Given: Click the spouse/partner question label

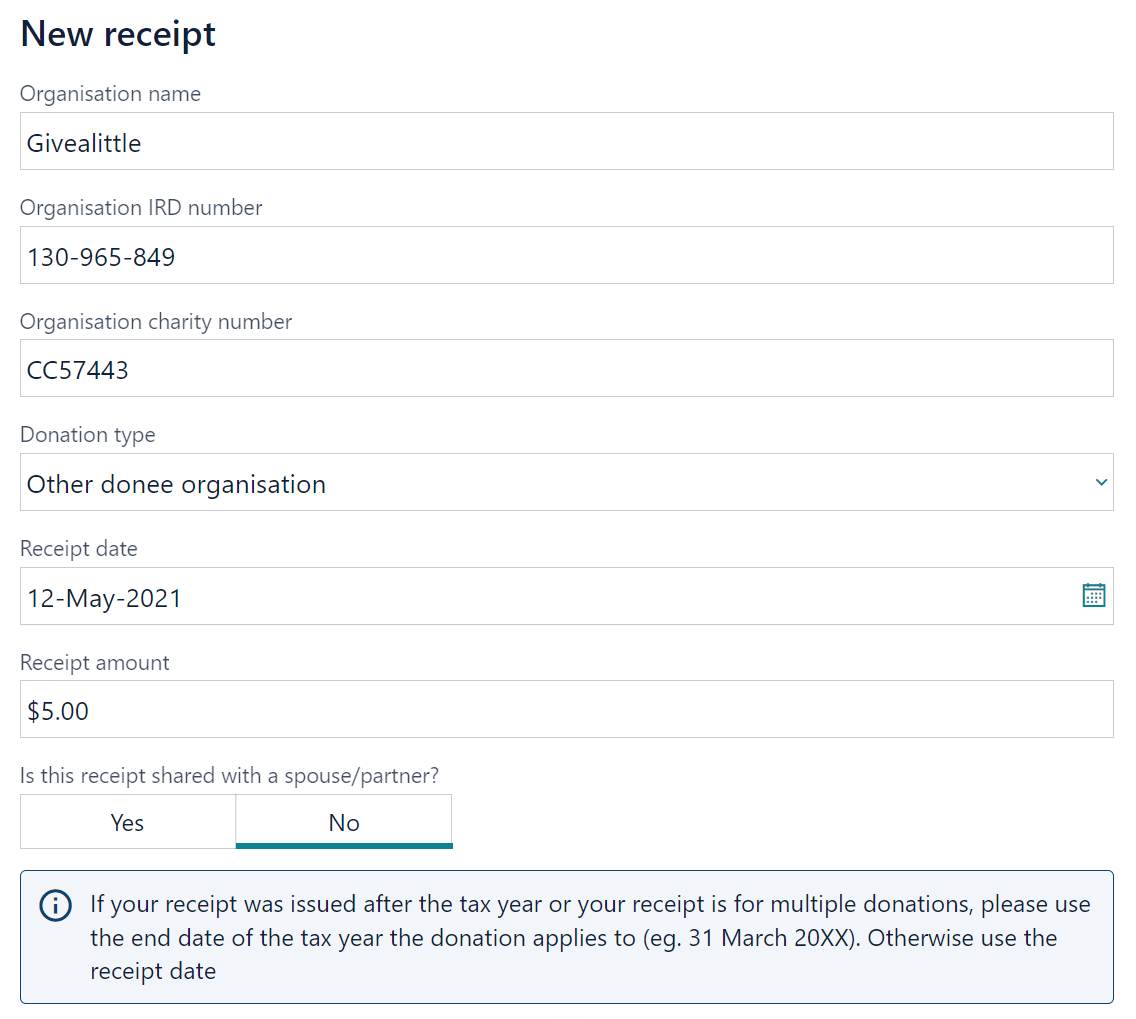Looking at the screenshot, I should [x=230, y=776].
